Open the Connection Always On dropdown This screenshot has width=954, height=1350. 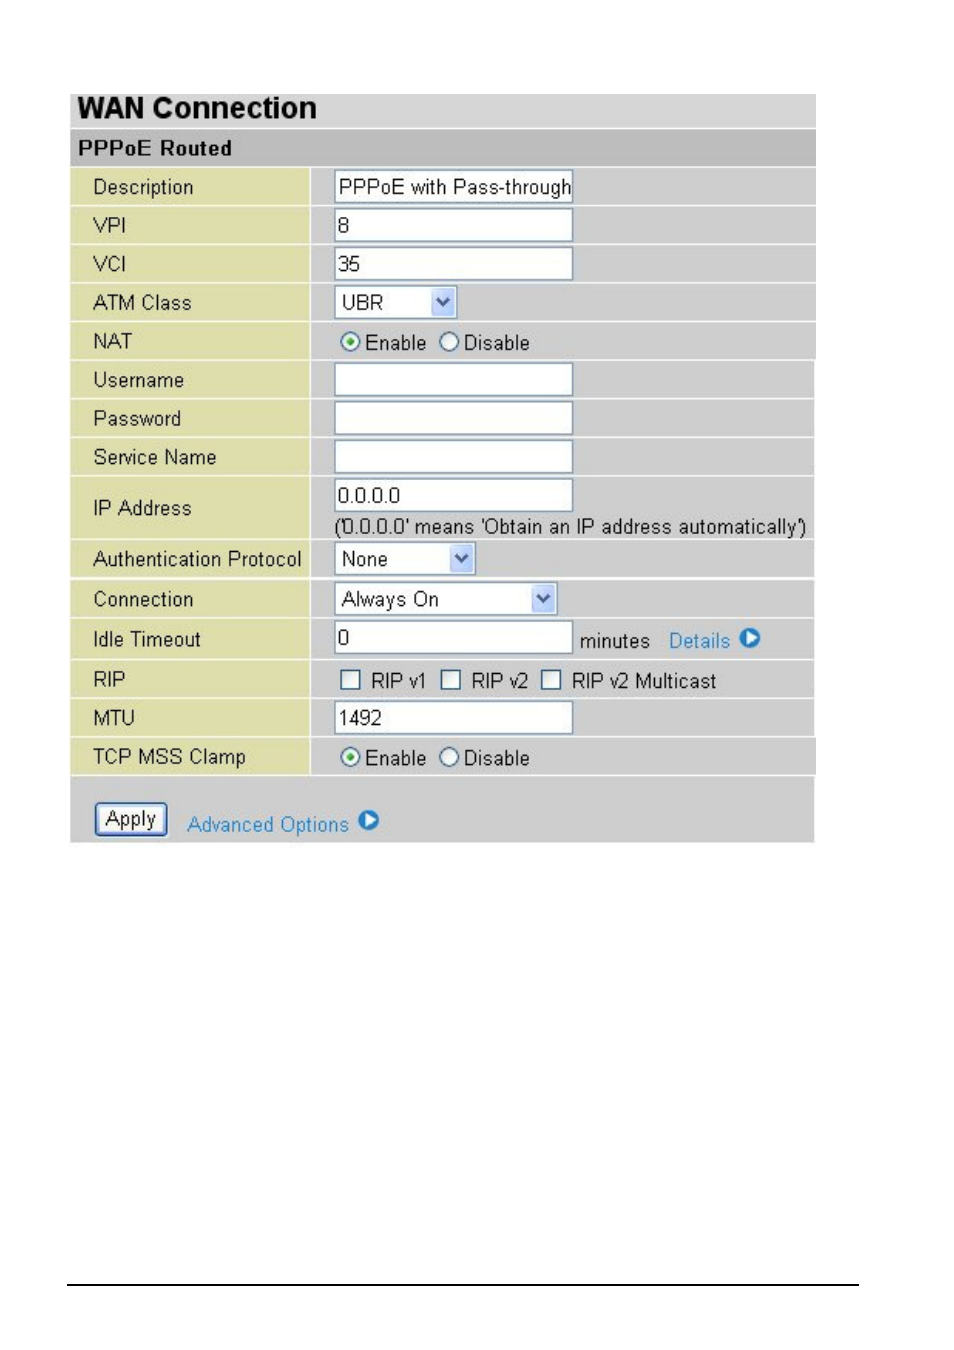tap(446, 599)
